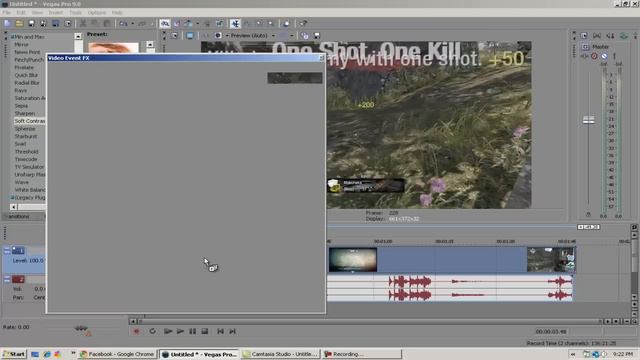
Task: Open the File menu
Action: click(7, 13)
